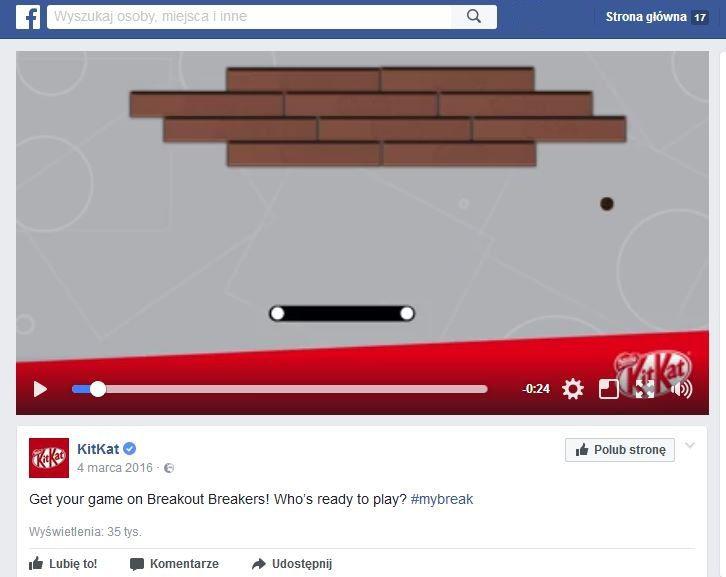
Task: Click the share arrow icon beside Udostępnij
Action: coord(259,564)
